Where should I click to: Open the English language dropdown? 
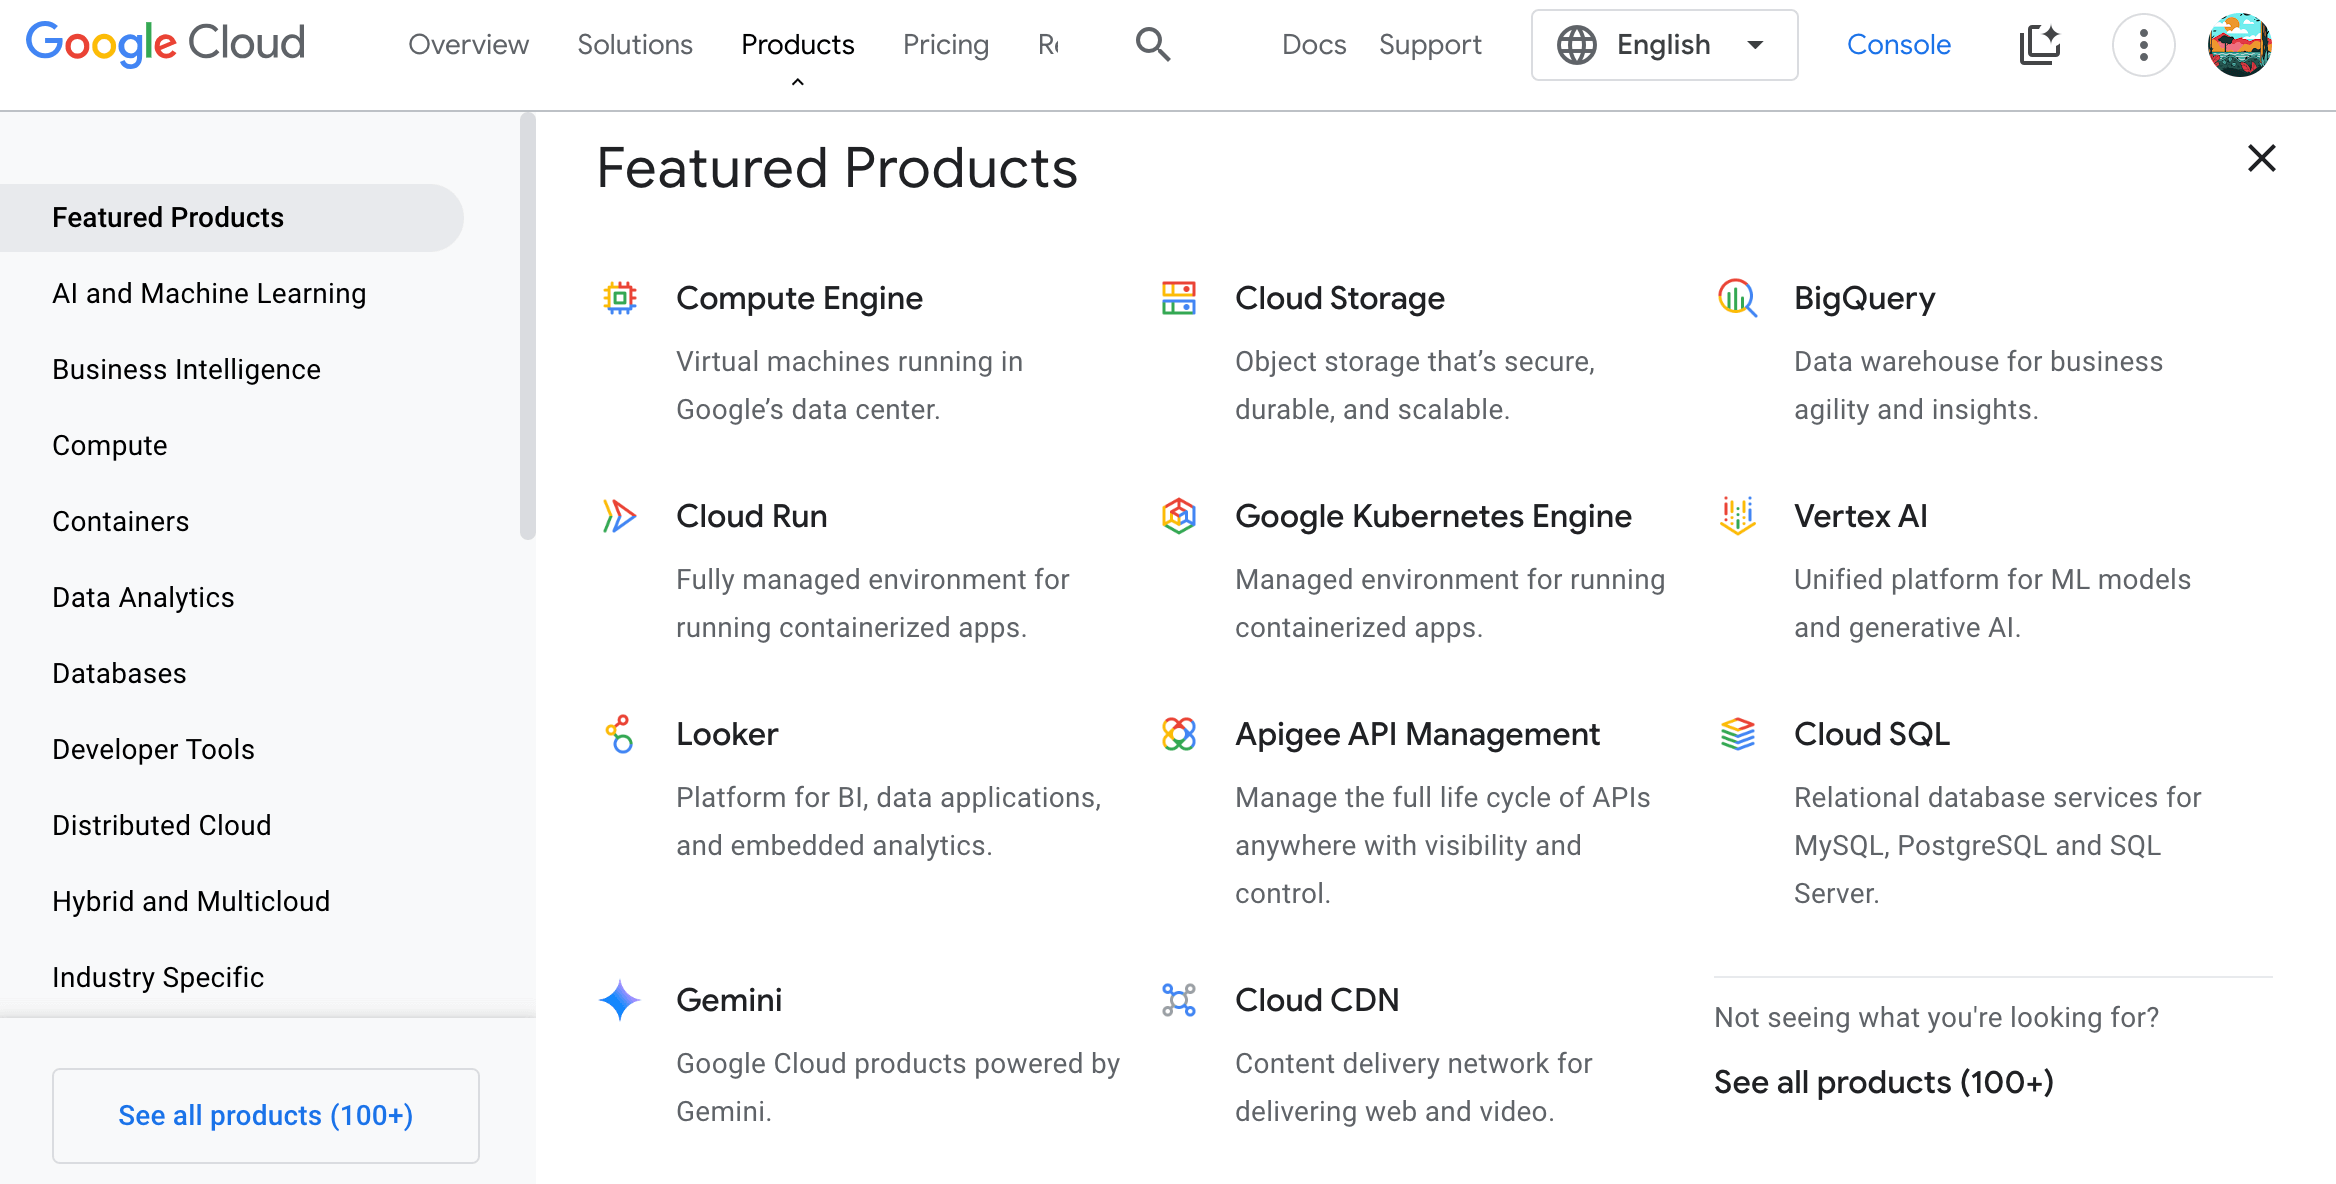pos(1665,45)
